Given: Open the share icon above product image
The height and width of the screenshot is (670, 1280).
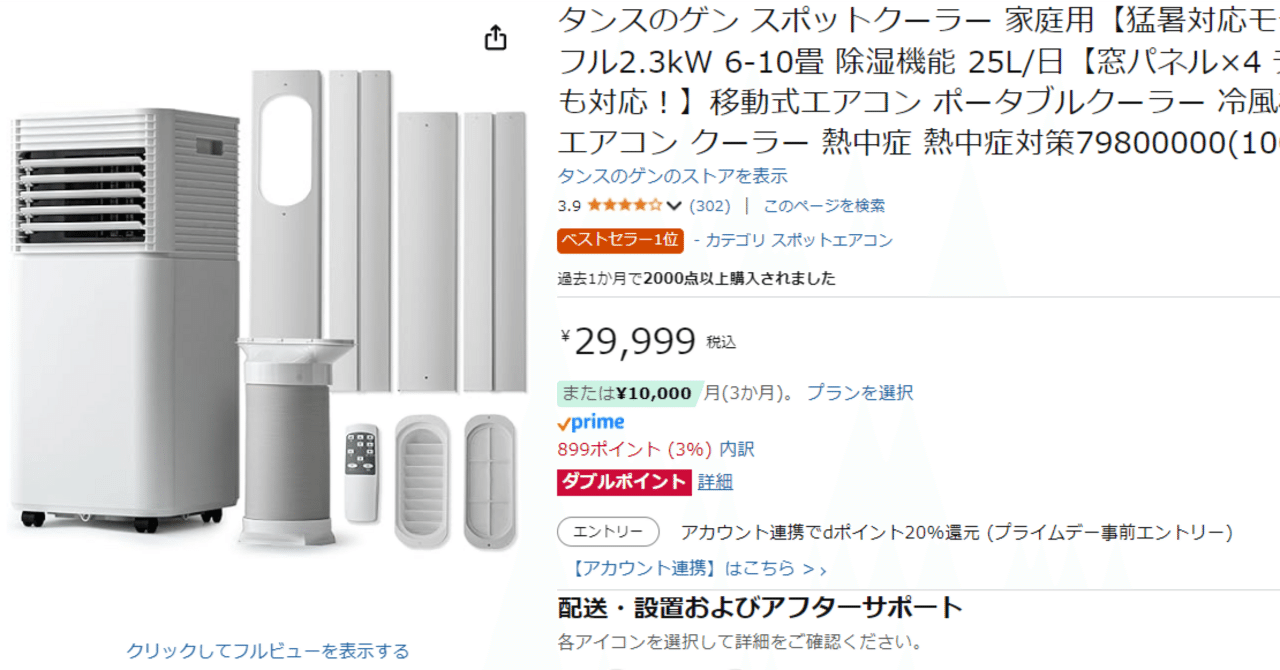Looking at the screenshot, I should [x=494, y=37].
